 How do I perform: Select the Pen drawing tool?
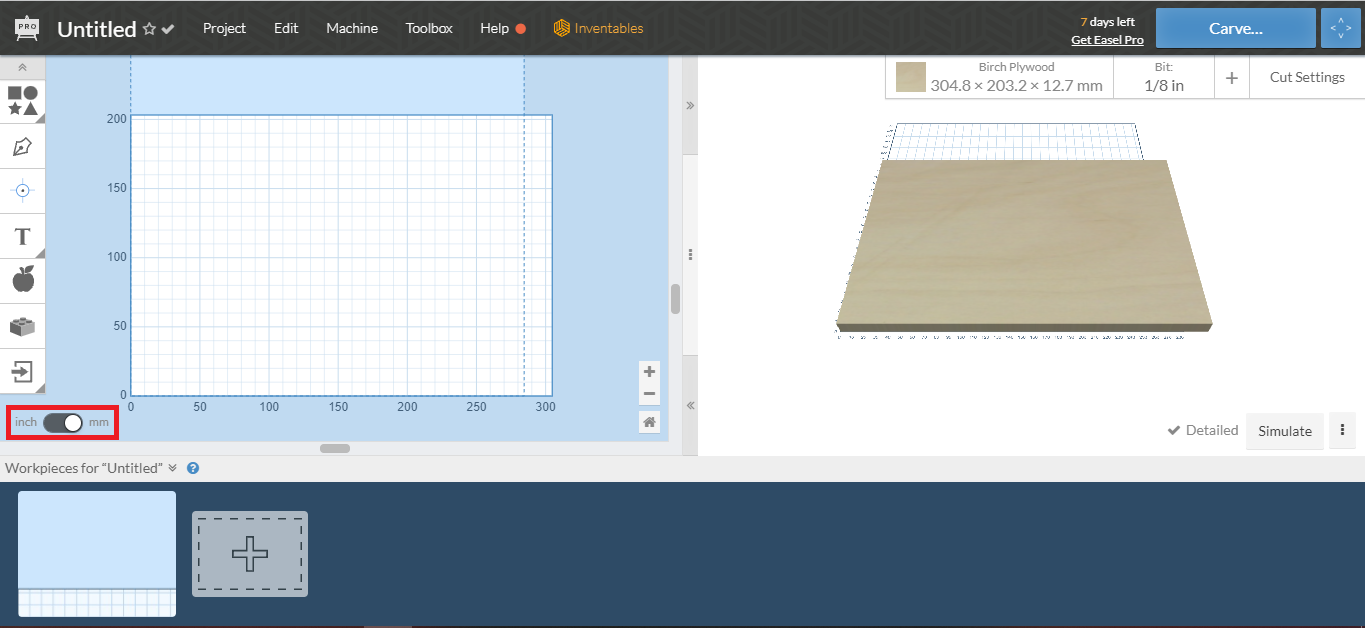(x=23, y=146)
